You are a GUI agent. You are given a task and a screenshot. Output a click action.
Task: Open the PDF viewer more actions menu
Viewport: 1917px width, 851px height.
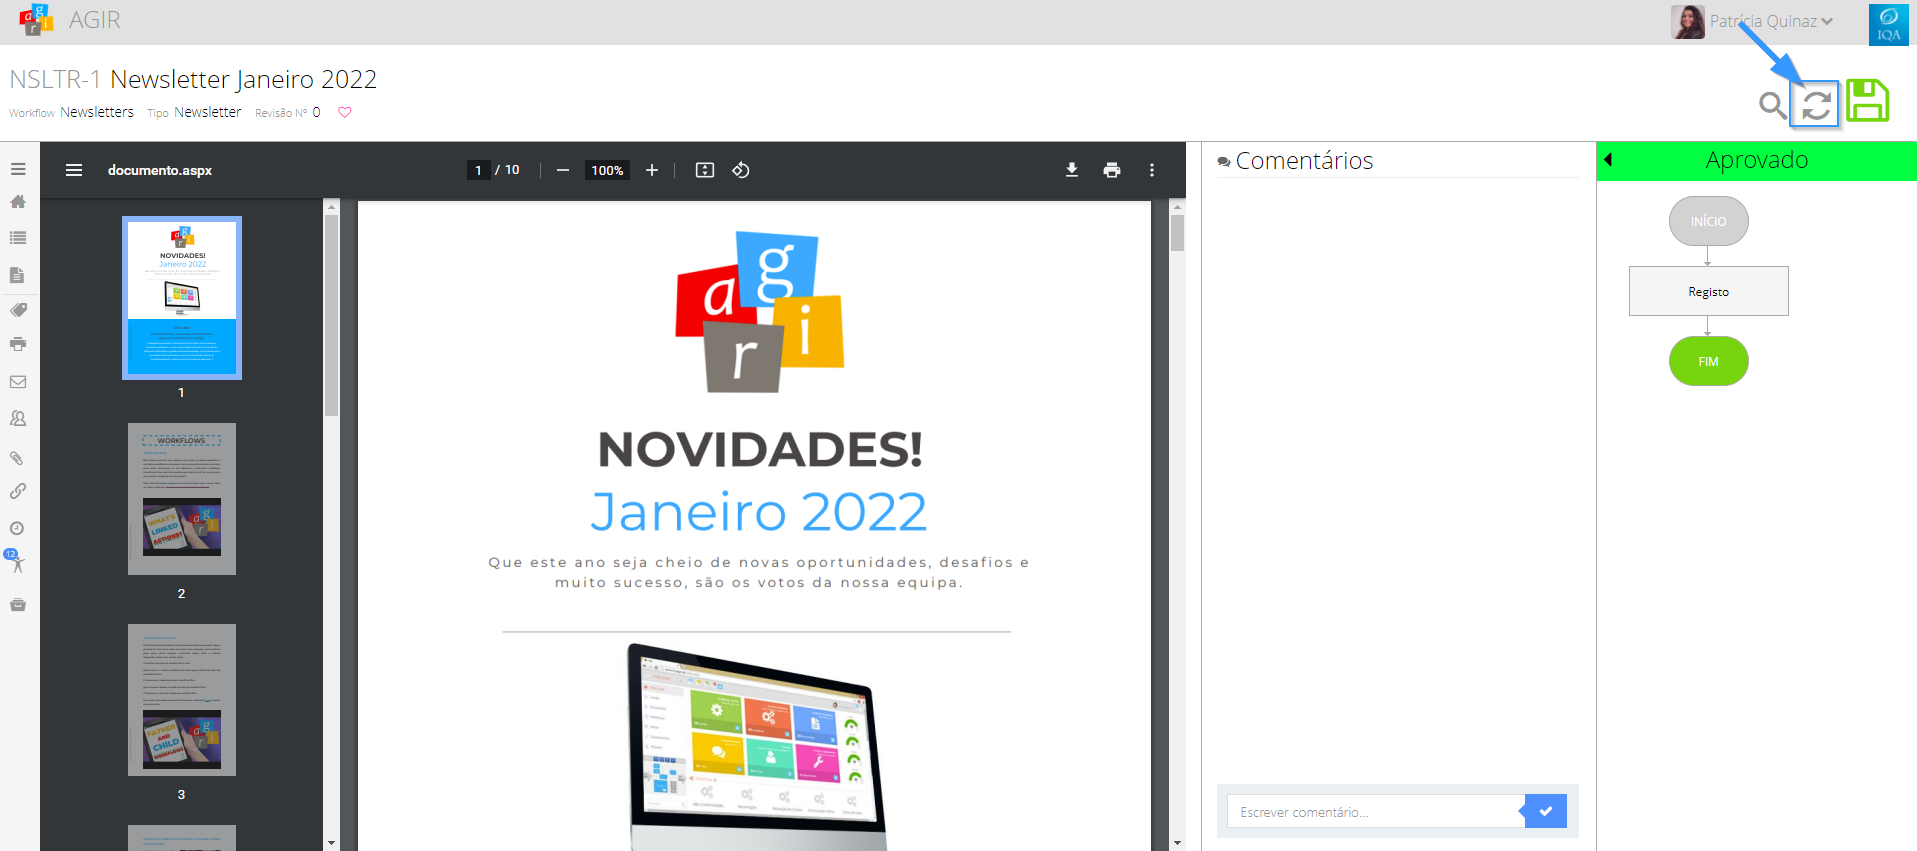point(1152,170)
